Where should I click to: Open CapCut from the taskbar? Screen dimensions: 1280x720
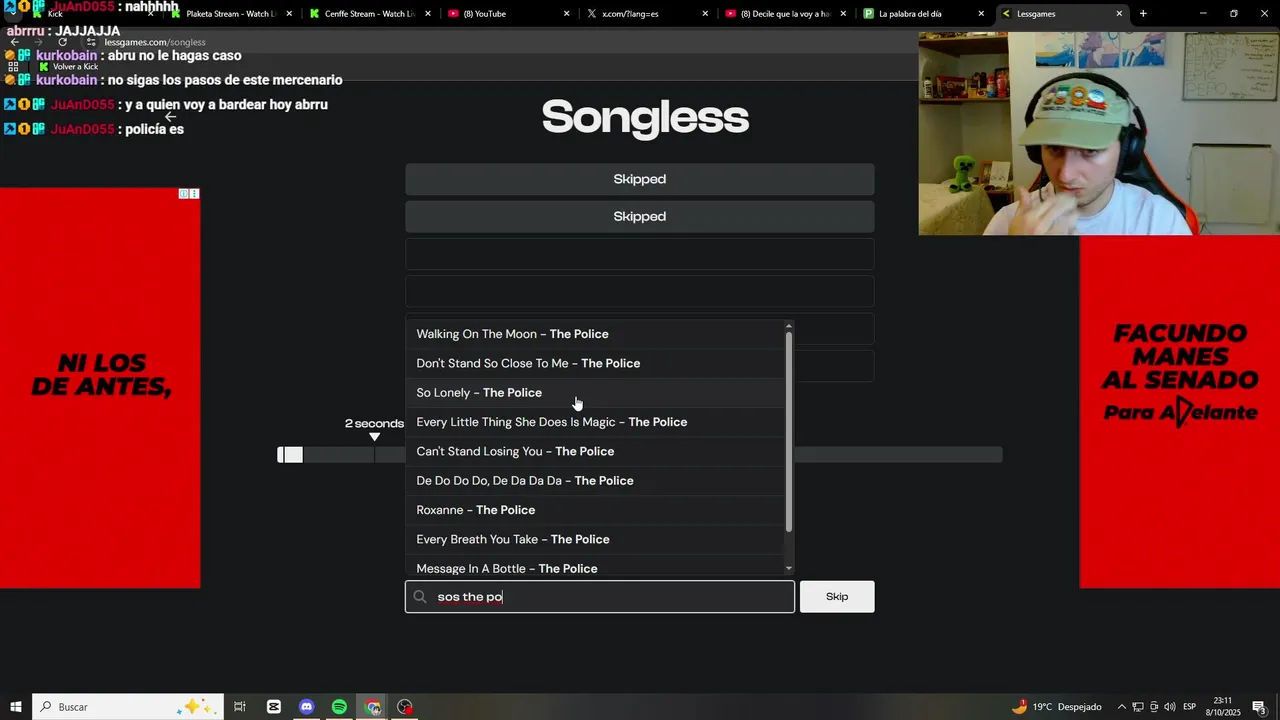pos(274,707)
